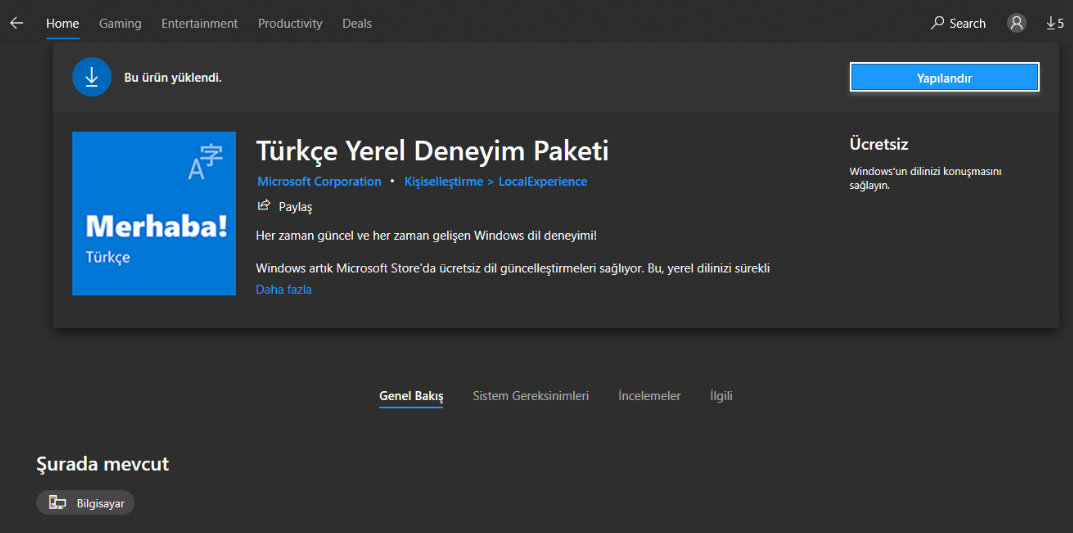Click the Bilgisayar device chip
Screen dimensions: 1073x533
pos(86,502)
